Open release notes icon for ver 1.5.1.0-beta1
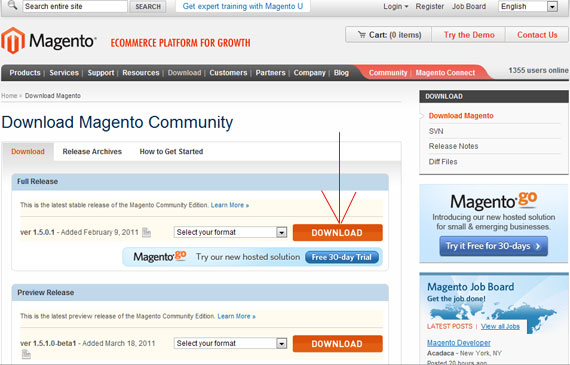 [26, 354]
